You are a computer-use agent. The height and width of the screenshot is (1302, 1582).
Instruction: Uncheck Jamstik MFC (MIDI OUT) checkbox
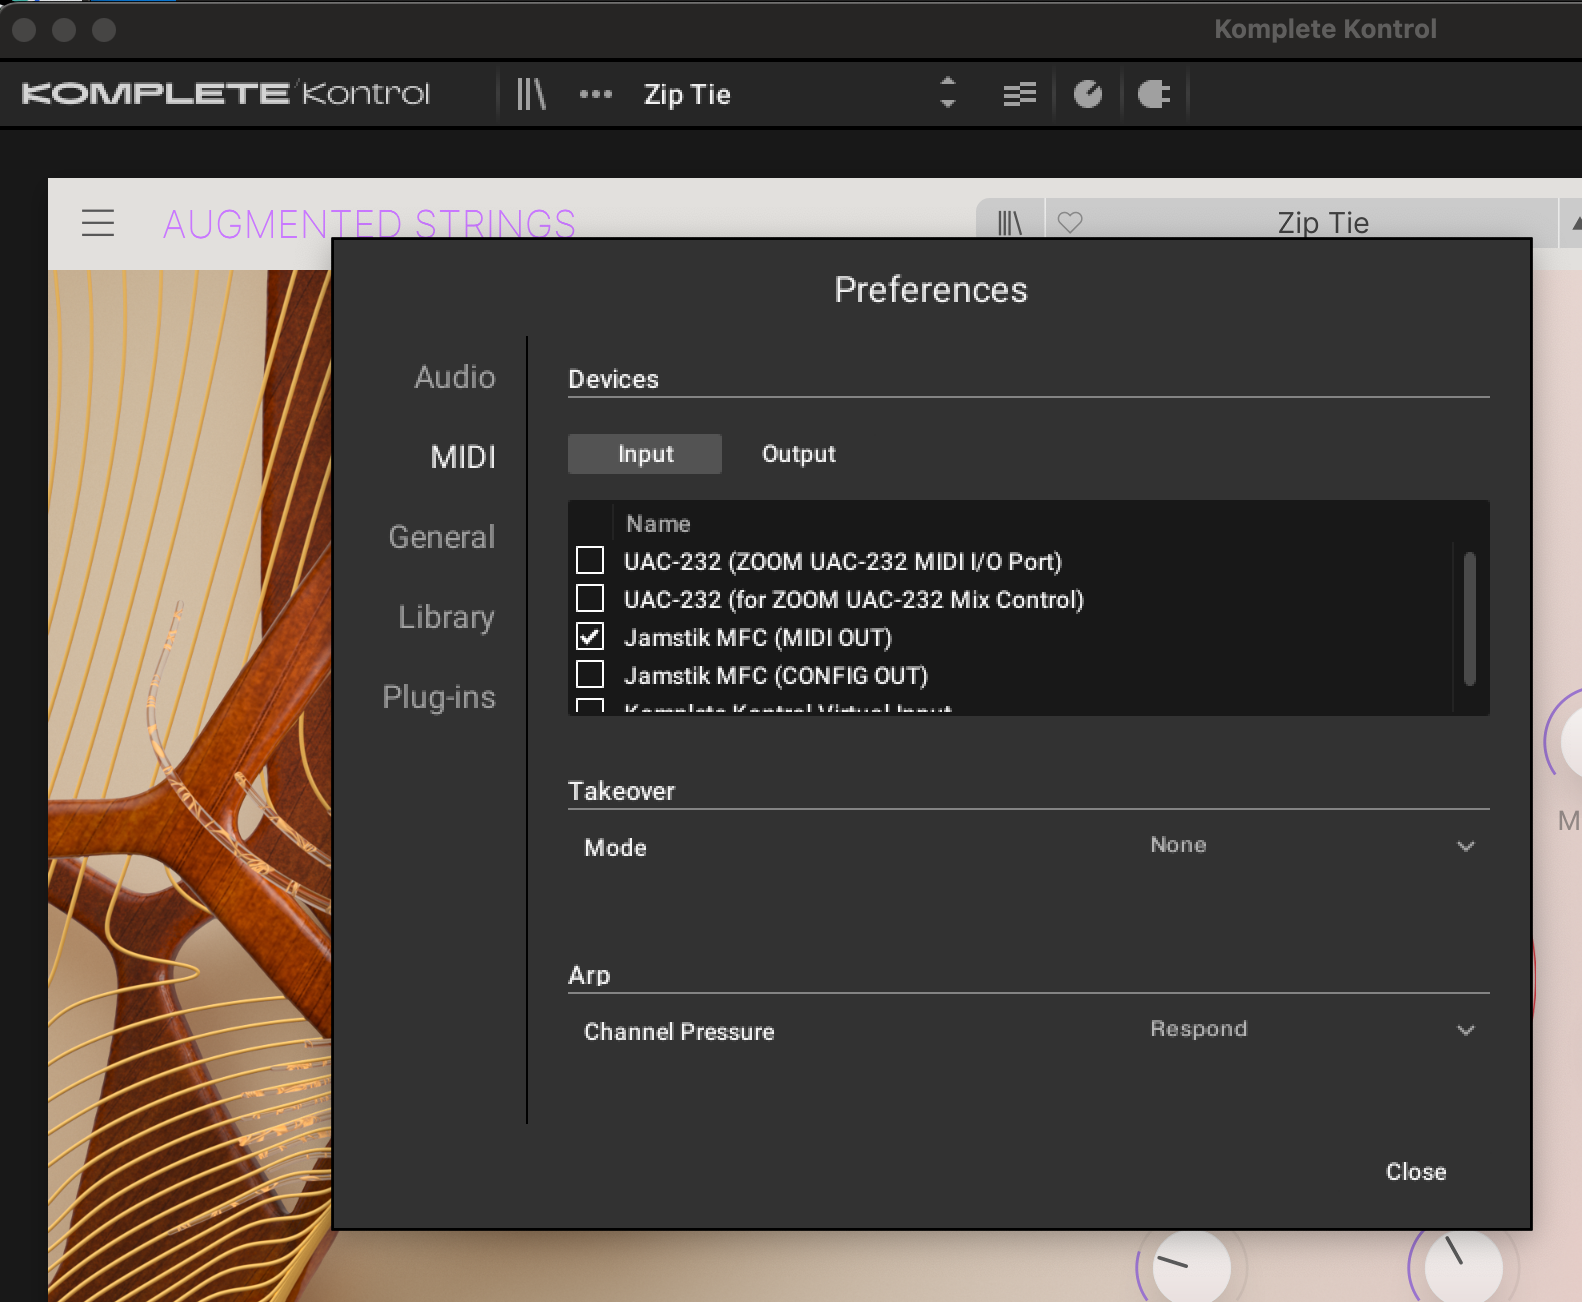pyautogui.click(x=590, y=636)
